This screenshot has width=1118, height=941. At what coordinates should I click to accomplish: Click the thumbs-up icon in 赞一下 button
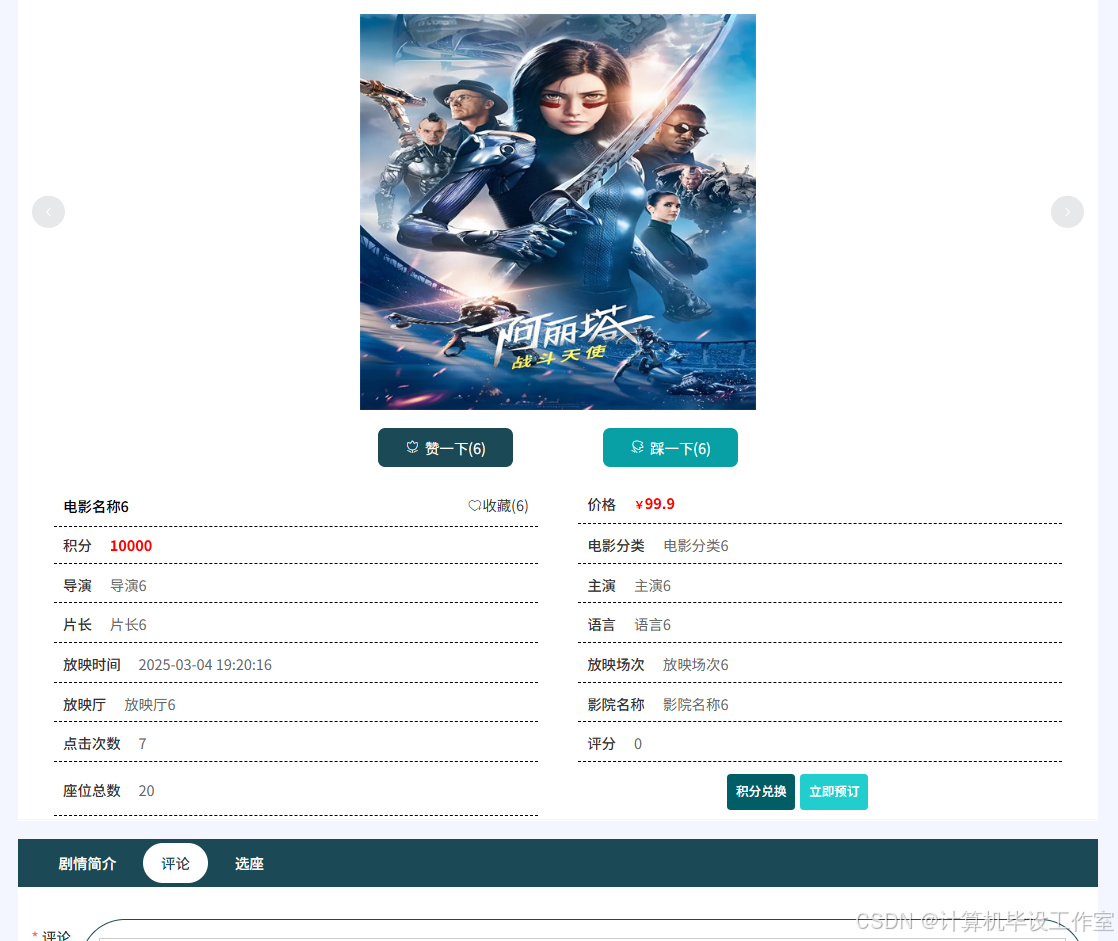pyautogui.click(x=412, y=447)
